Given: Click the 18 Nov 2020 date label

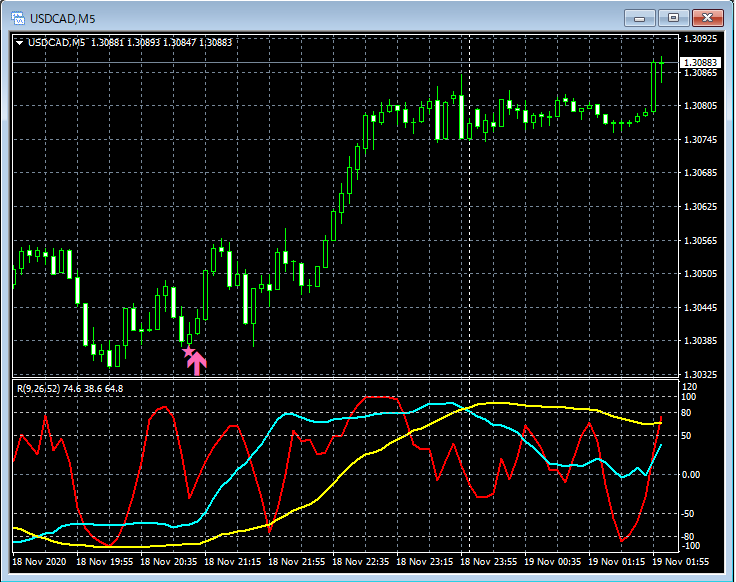Looking at the screenshot, I should (x=40, y=561).
